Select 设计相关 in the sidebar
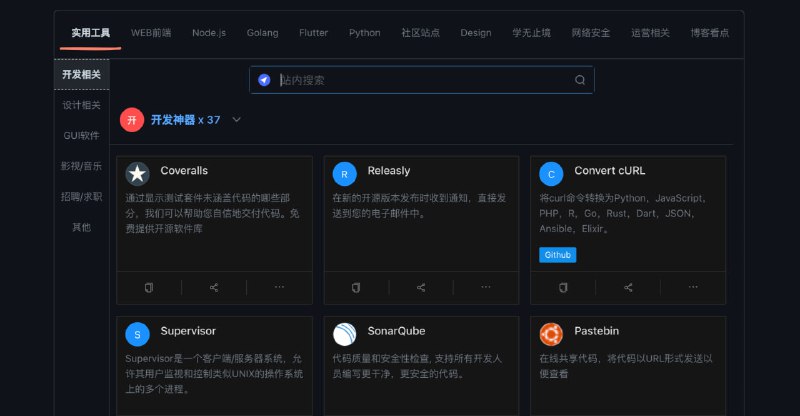The image size is (800, 416). click(x=82, y=105)
